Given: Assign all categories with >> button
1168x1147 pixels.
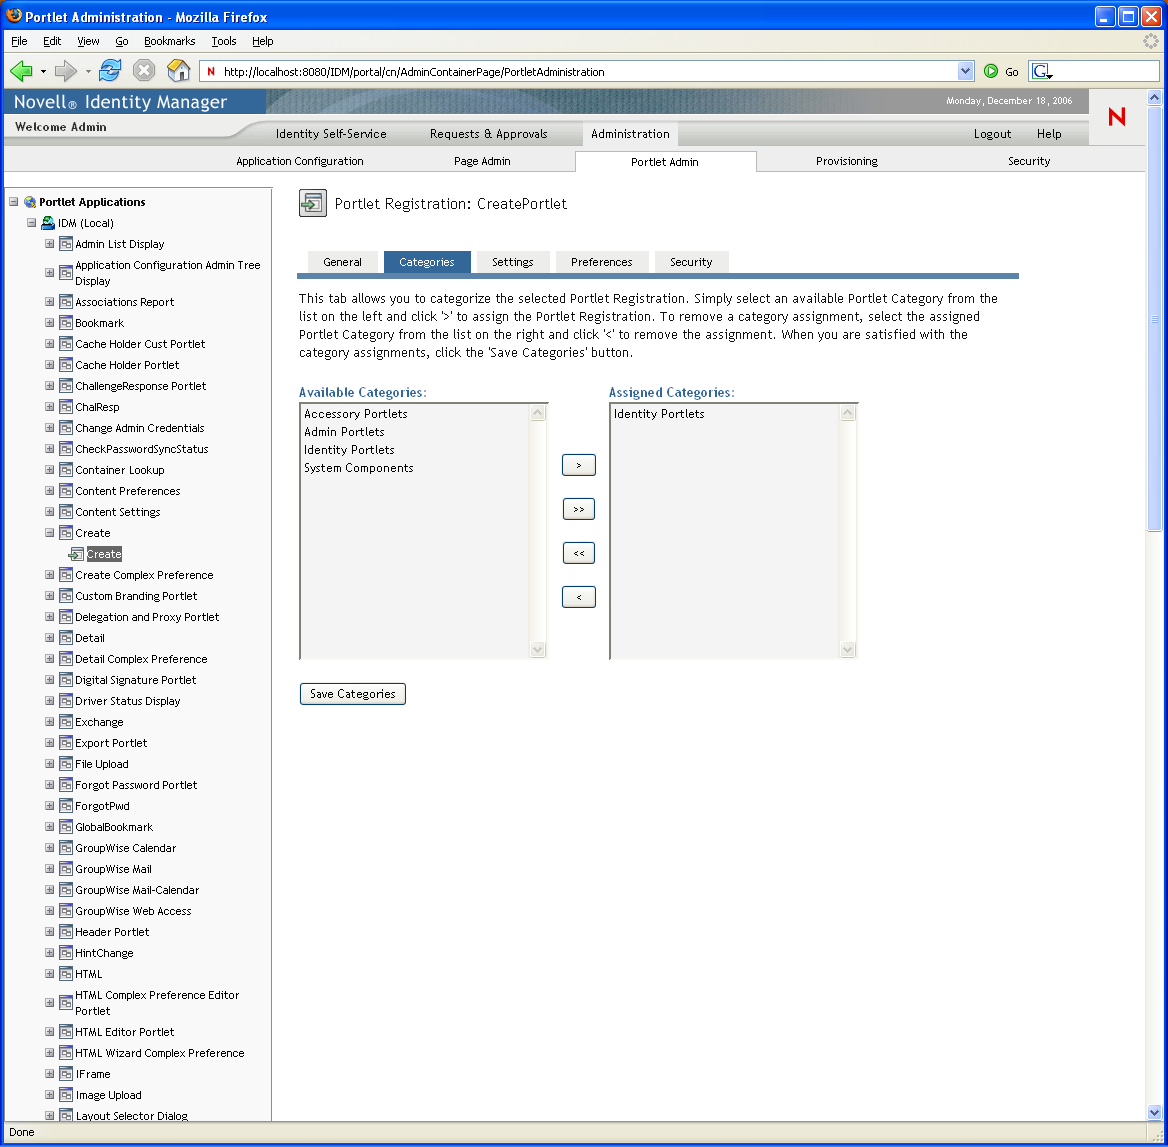Looking at the screenshot, I should (x=579, y=509).
